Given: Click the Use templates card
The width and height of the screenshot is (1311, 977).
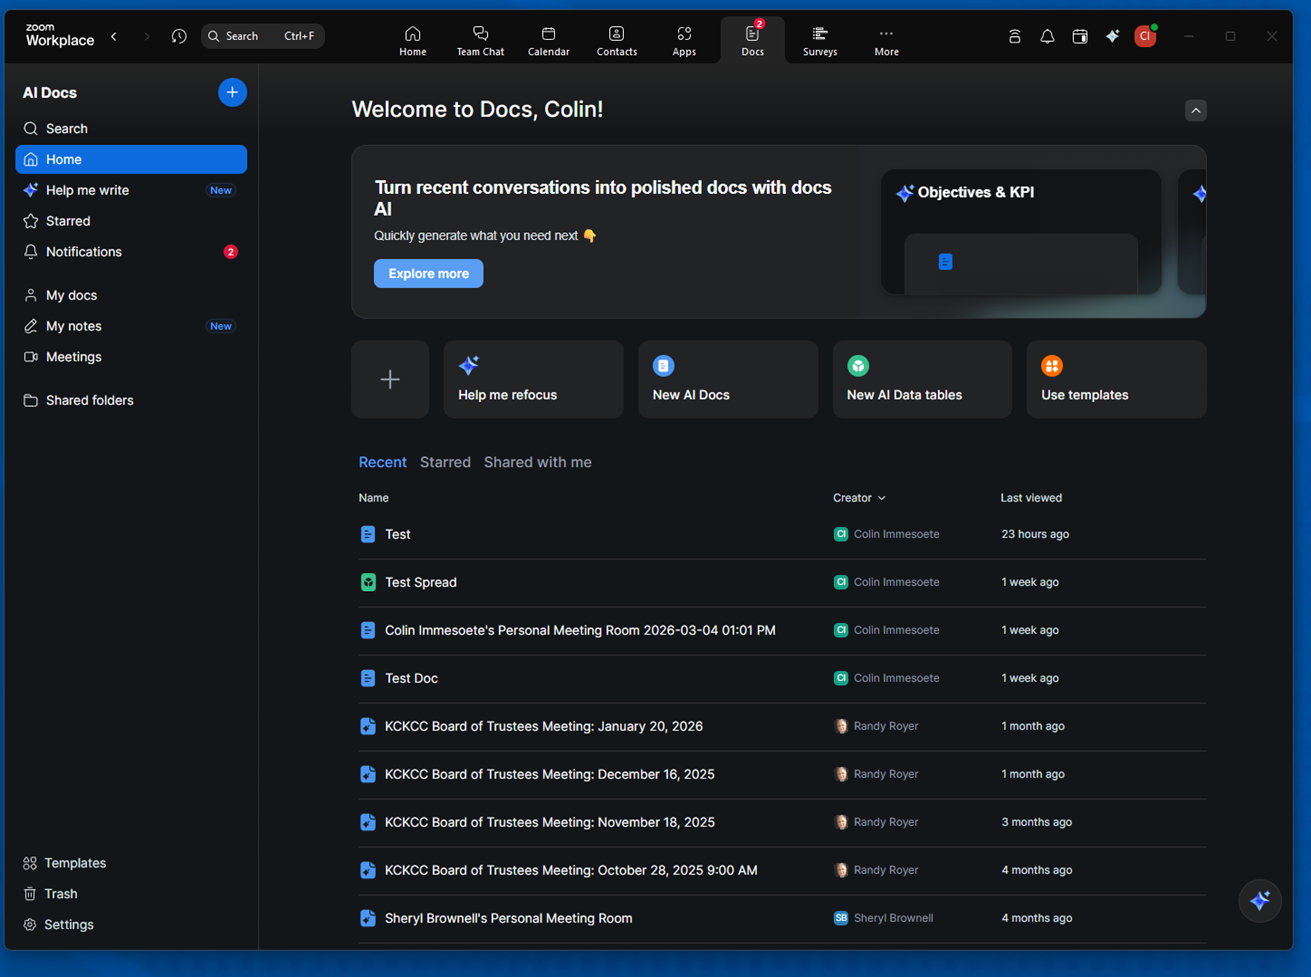Looking at the screenshot, I should [1116, 379].
